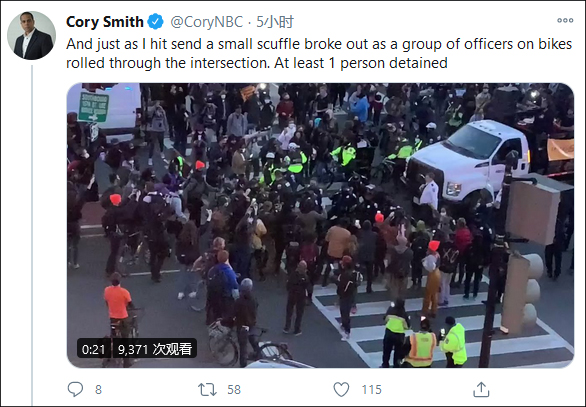Open the share upload arrow icon

pos(481,389)
